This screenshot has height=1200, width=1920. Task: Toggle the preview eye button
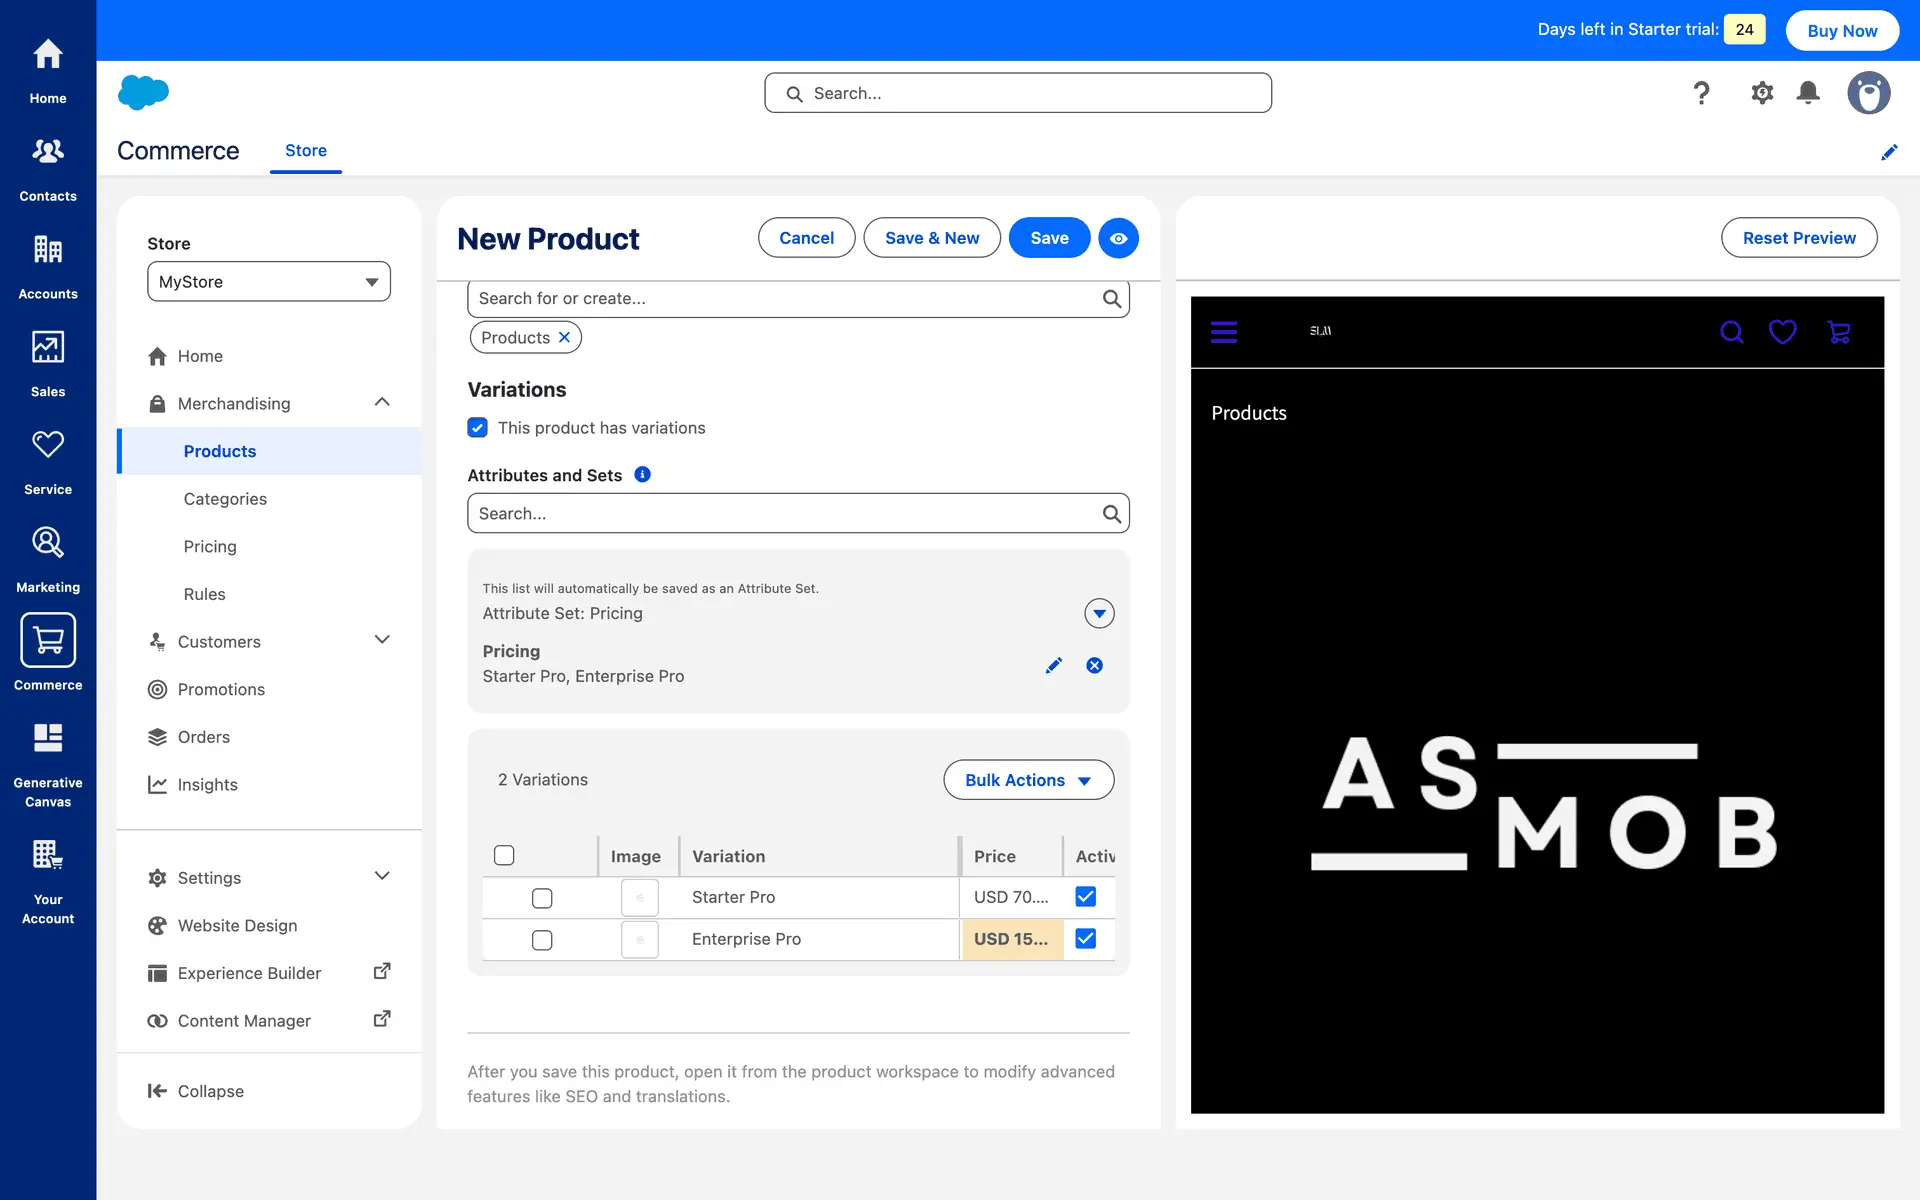tap(1118, 238)
